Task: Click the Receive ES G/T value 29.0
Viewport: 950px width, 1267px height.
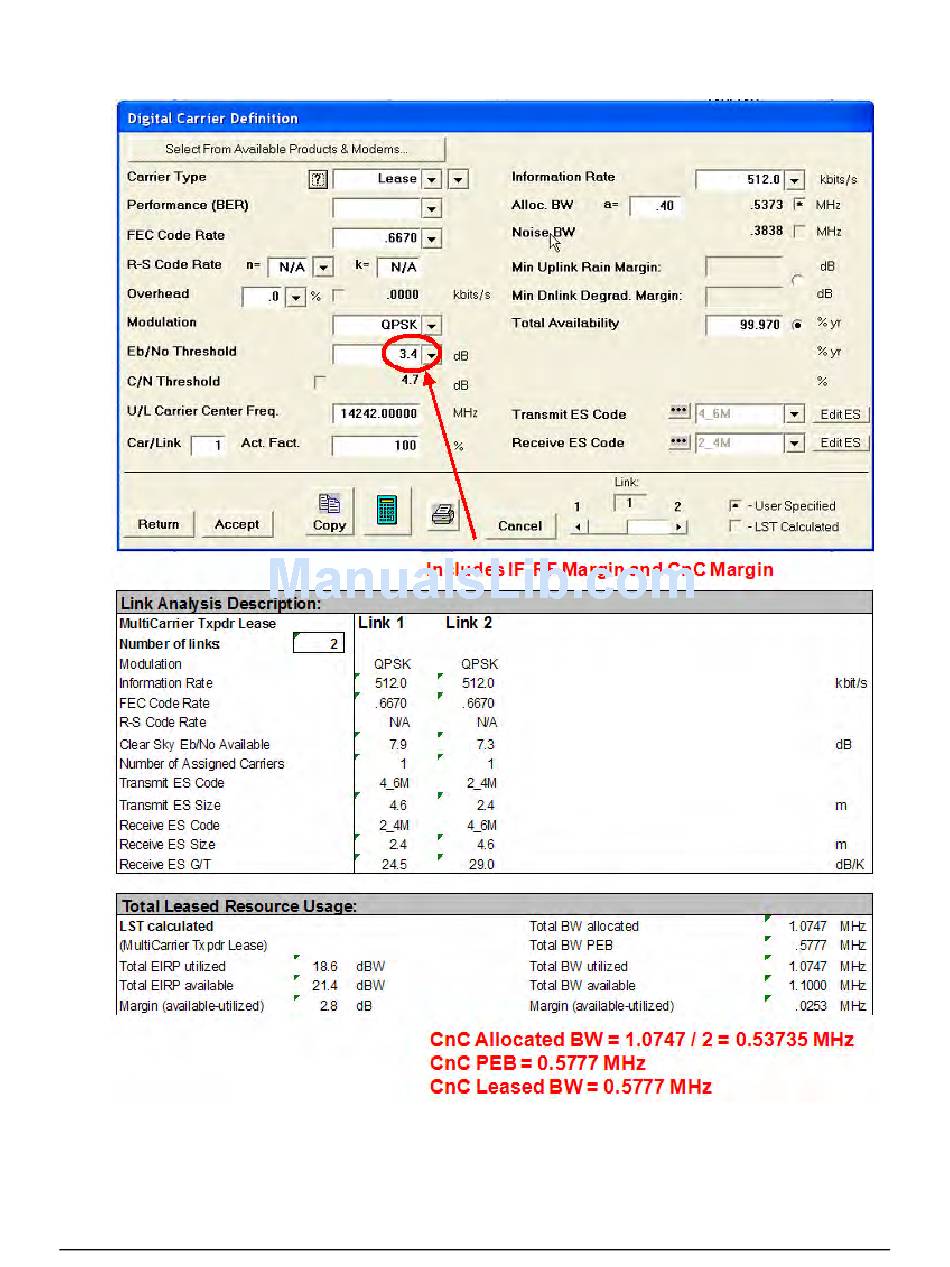Action: (x=481, y=864)
